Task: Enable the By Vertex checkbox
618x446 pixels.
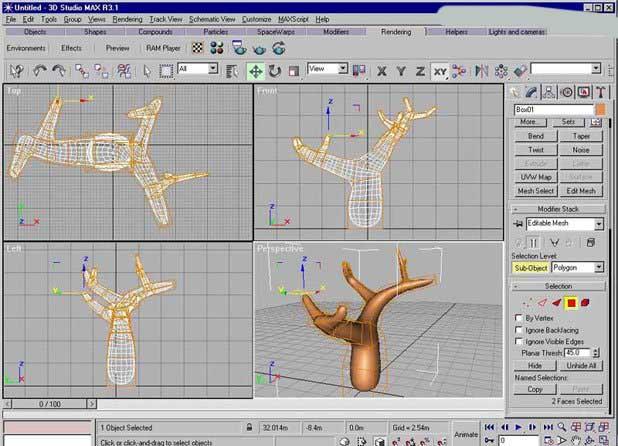Action: pyautogui.click(x=519, y=318)
